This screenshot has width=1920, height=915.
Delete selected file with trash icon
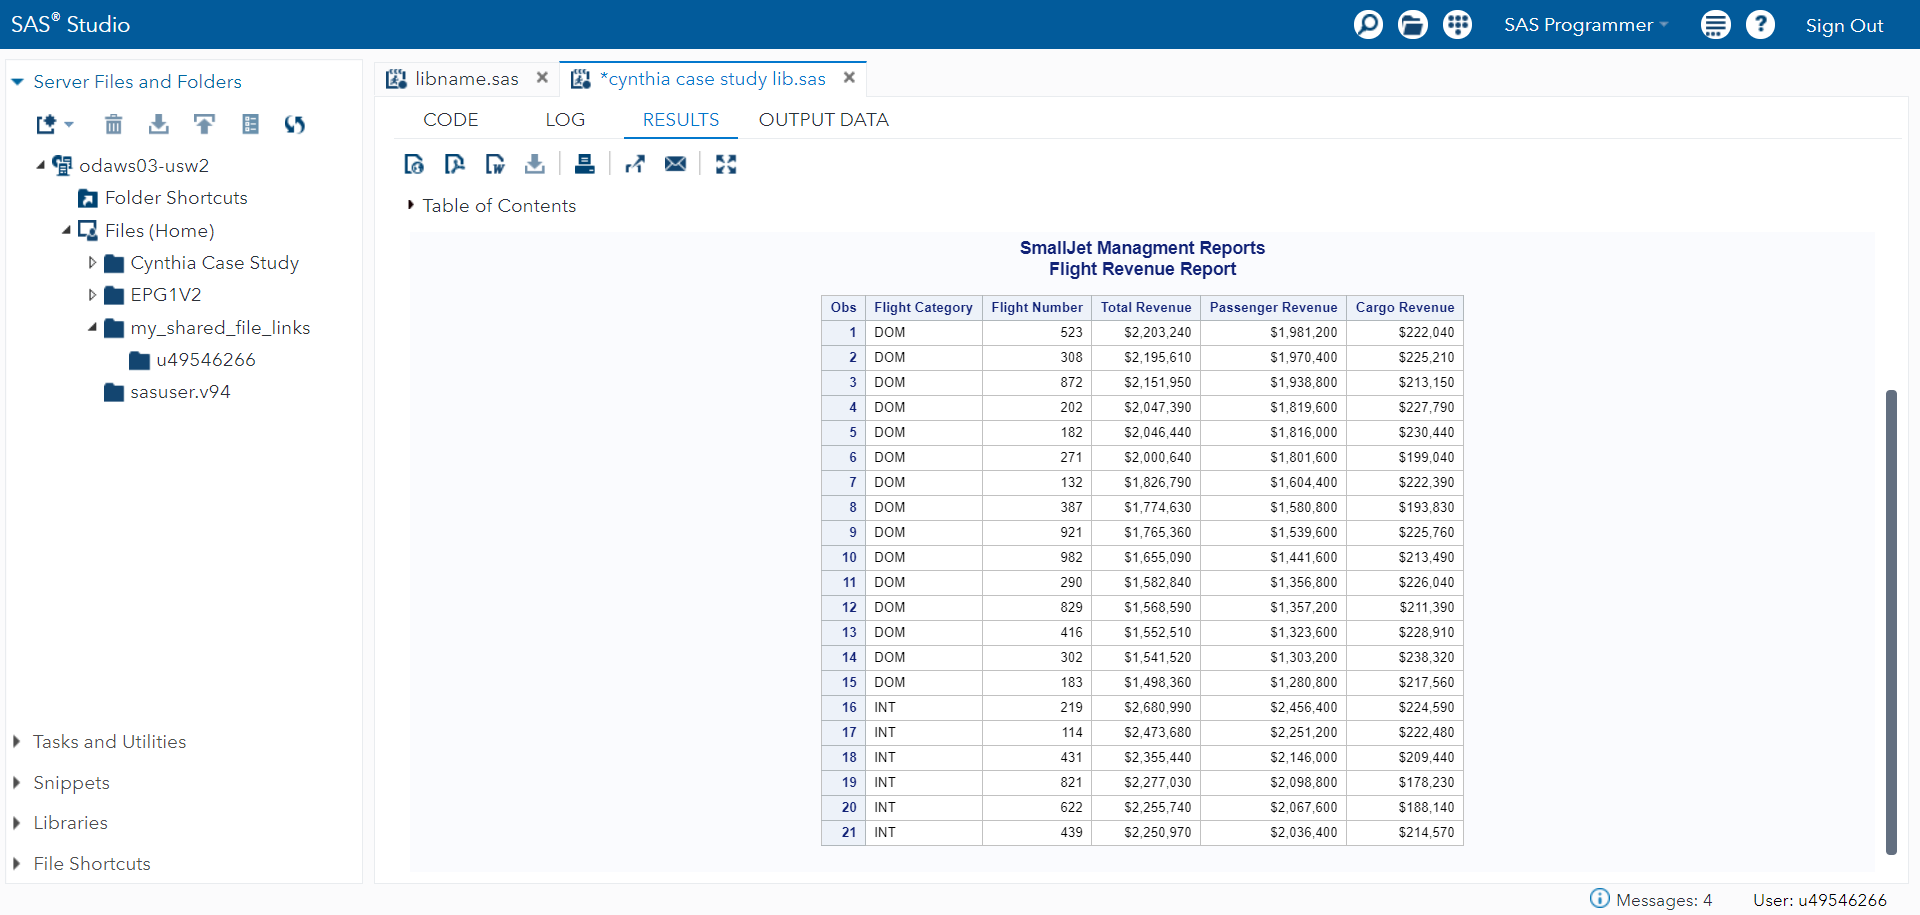tap(114, 124)
